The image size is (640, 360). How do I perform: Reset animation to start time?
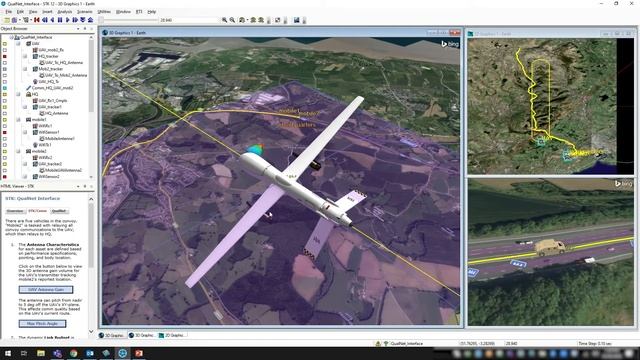click(x=37, y=20)
